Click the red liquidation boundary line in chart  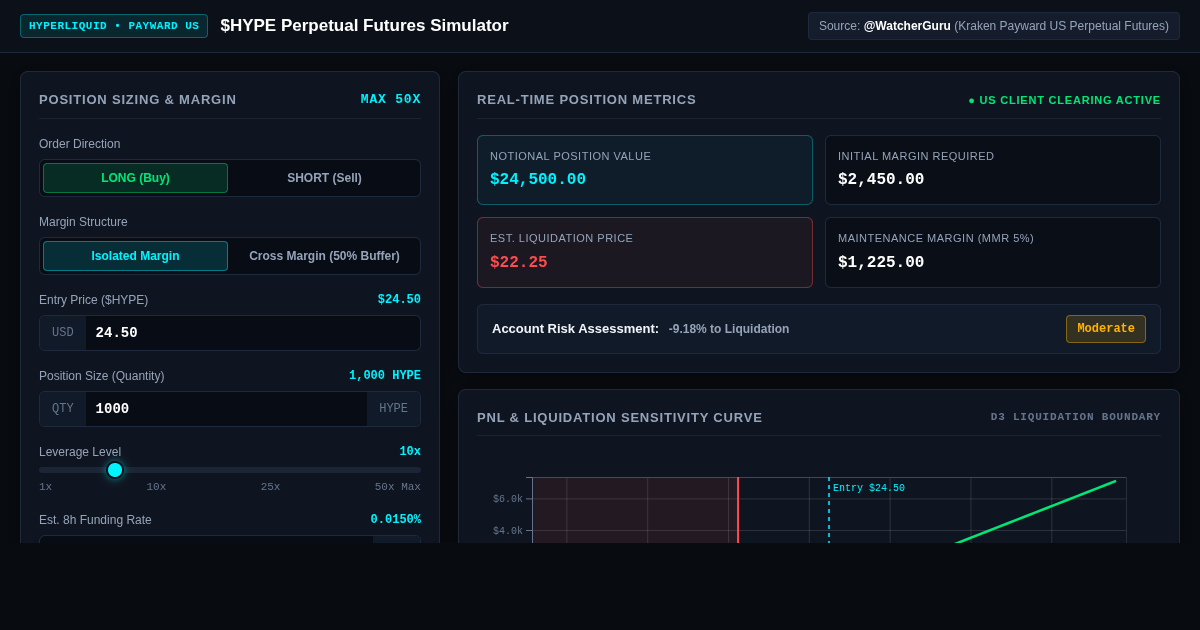click(x=738, y=510)
